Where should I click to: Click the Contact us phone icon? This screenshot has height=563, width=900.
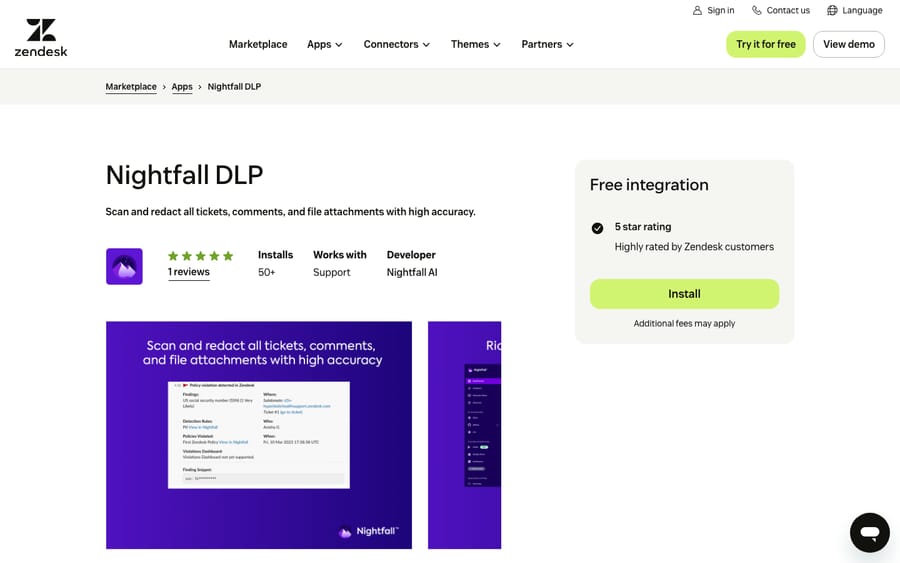point(757,10)
